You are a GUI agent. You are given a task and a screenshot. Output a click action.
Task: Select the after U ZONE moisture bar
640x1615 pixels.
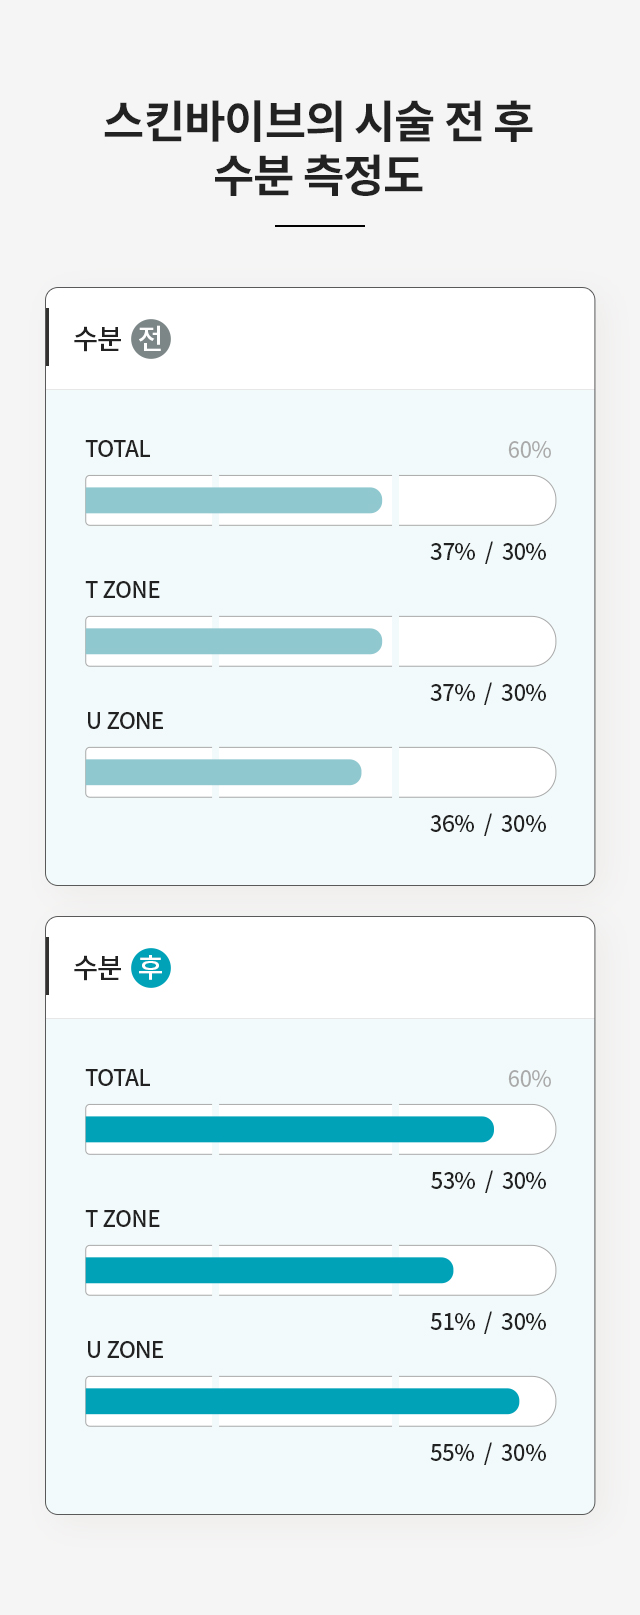(321, 1401)
